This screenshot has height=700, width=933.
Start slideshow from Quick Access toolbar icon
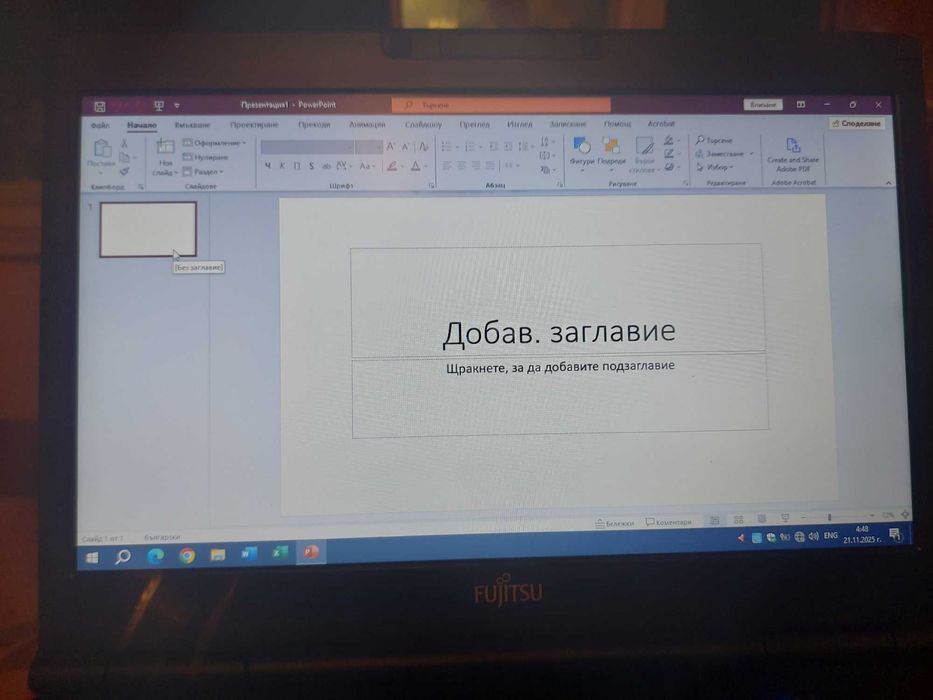point(159,106)
